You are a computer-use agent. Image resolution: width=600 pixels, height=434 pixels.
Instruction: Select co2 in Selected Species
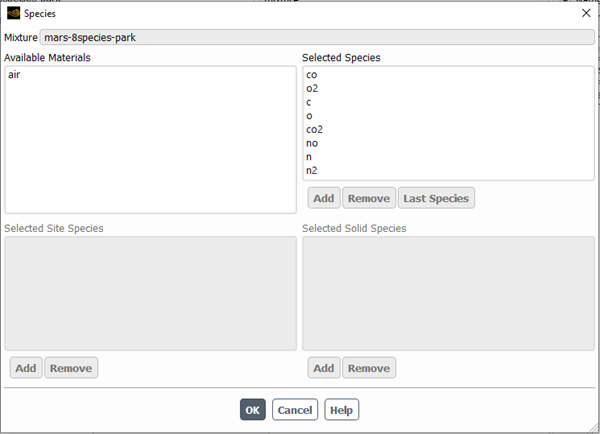point(314,129)
